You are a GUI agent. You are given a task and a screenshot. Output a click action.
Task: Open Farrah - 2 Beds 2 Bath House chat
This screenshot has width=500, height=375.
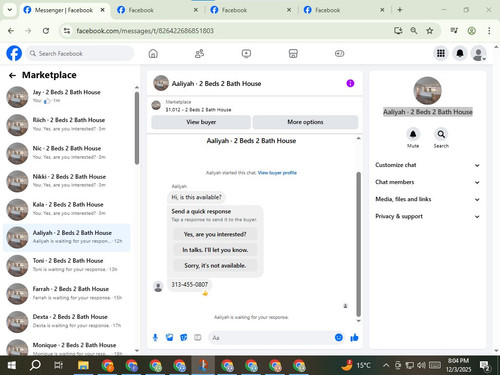[67, 293]
